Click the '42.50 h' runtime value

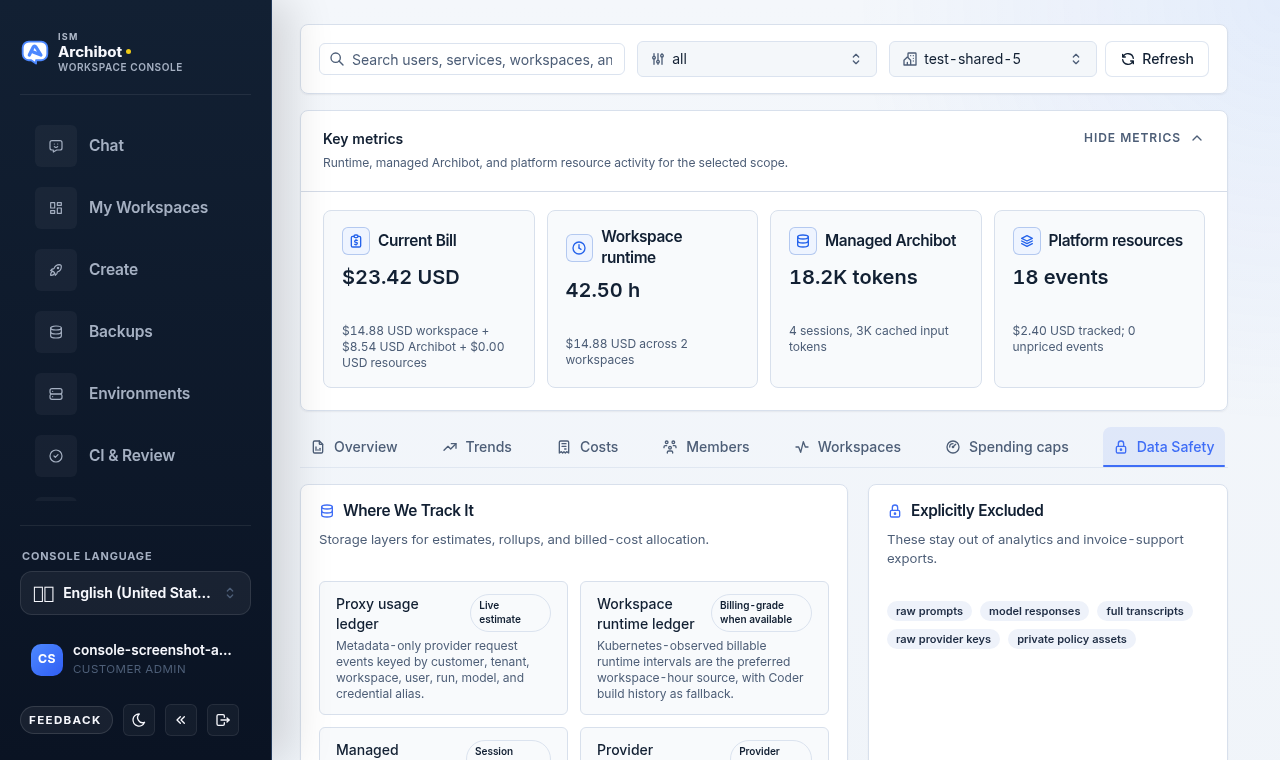(x=603, y=290)
